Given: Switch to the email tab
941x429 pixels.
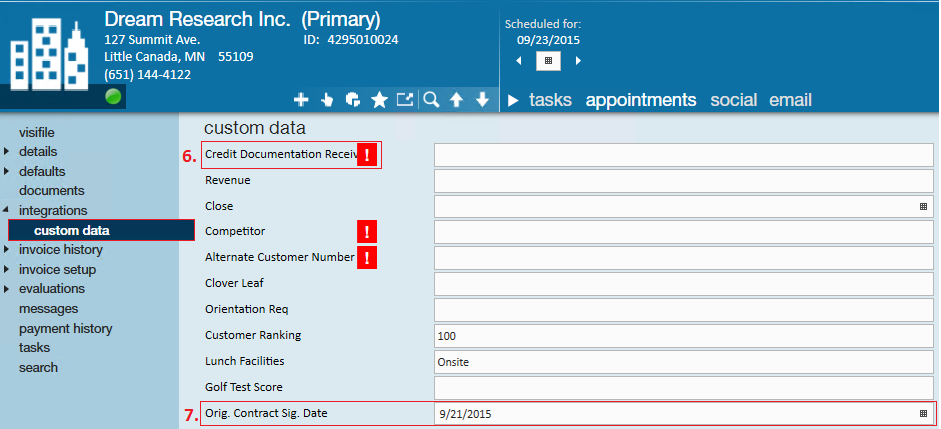Looking at the screenshot, I should pyautogui.click(x=790, y=100).
